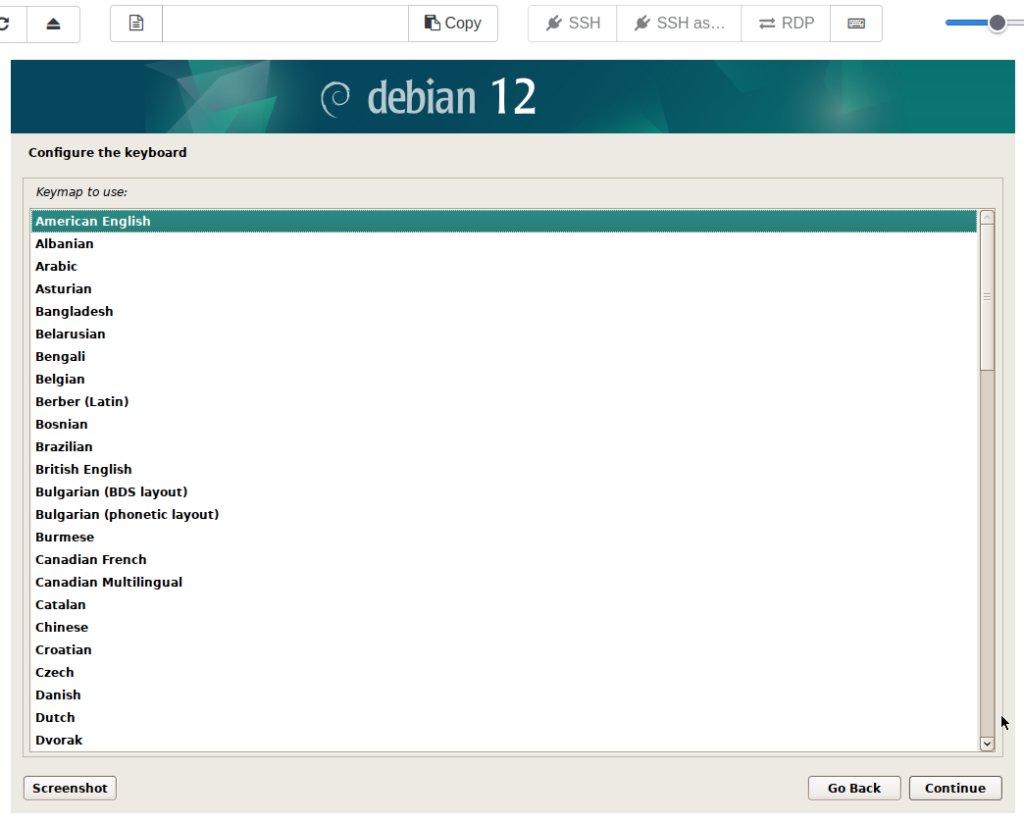Pick Bulgarian (phonetic layout) keymap
Screen dimensions: 1024x823
tap(127, 514)
